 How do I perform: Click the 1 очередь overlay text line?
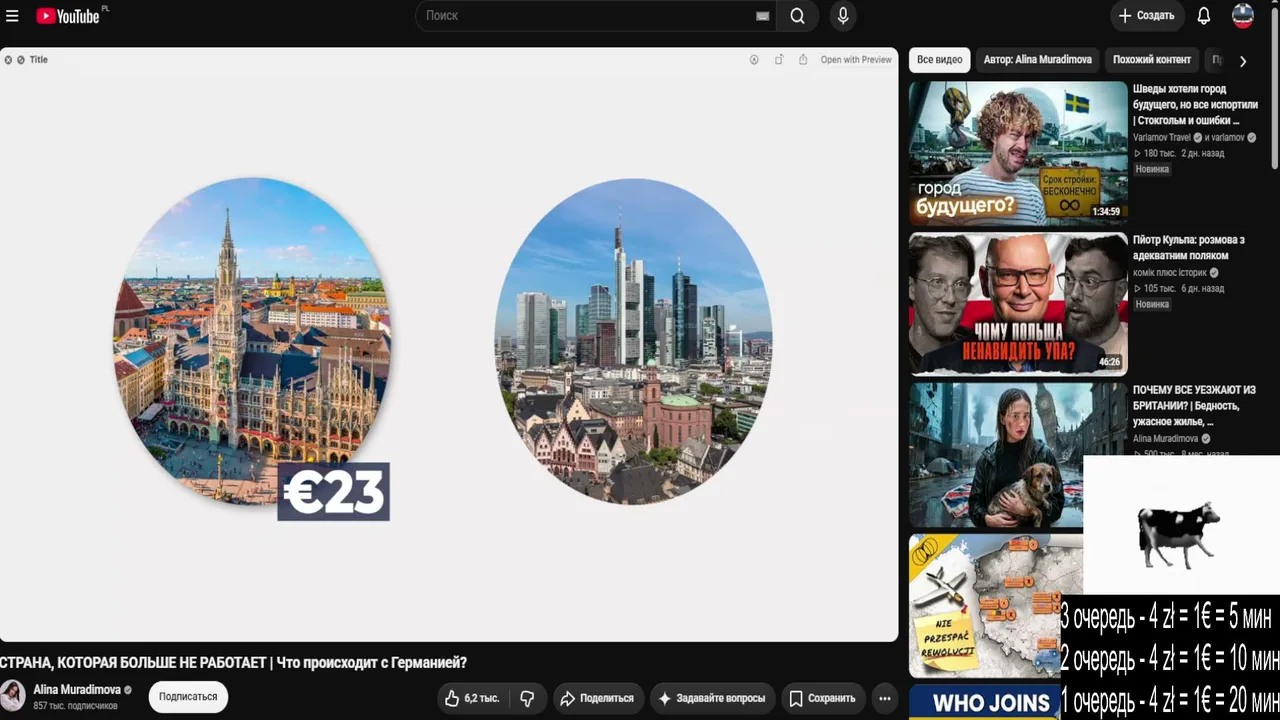1170,700
